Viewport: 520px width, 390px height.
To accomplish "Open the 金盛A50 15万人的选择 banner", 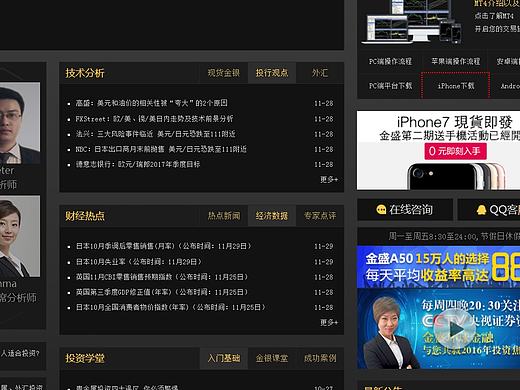I will [438, 267].
